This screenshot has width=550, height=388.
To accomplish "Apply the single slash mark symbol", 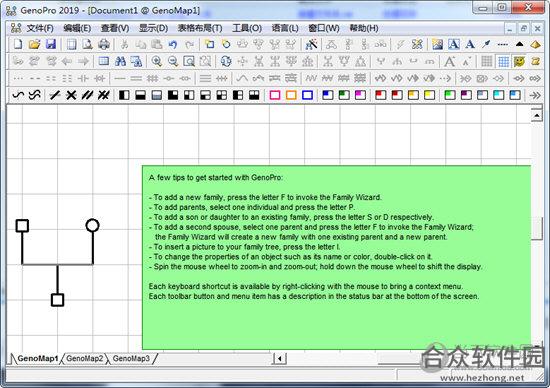I will tap(55, 95).
